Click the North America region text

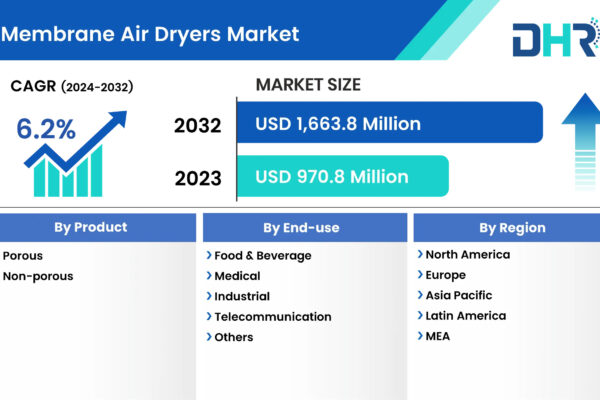[x=468, y=254]
